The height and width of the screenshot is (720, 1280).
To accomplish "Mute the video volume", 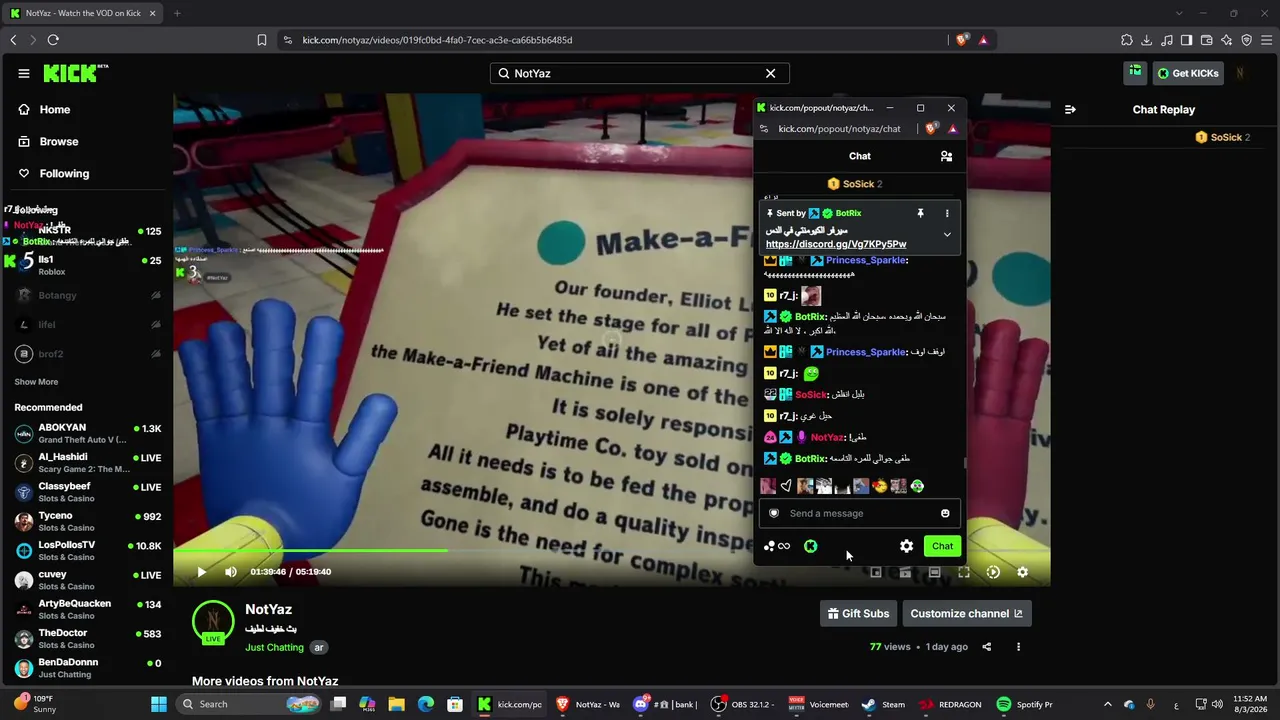I will (x=231, y=572).
